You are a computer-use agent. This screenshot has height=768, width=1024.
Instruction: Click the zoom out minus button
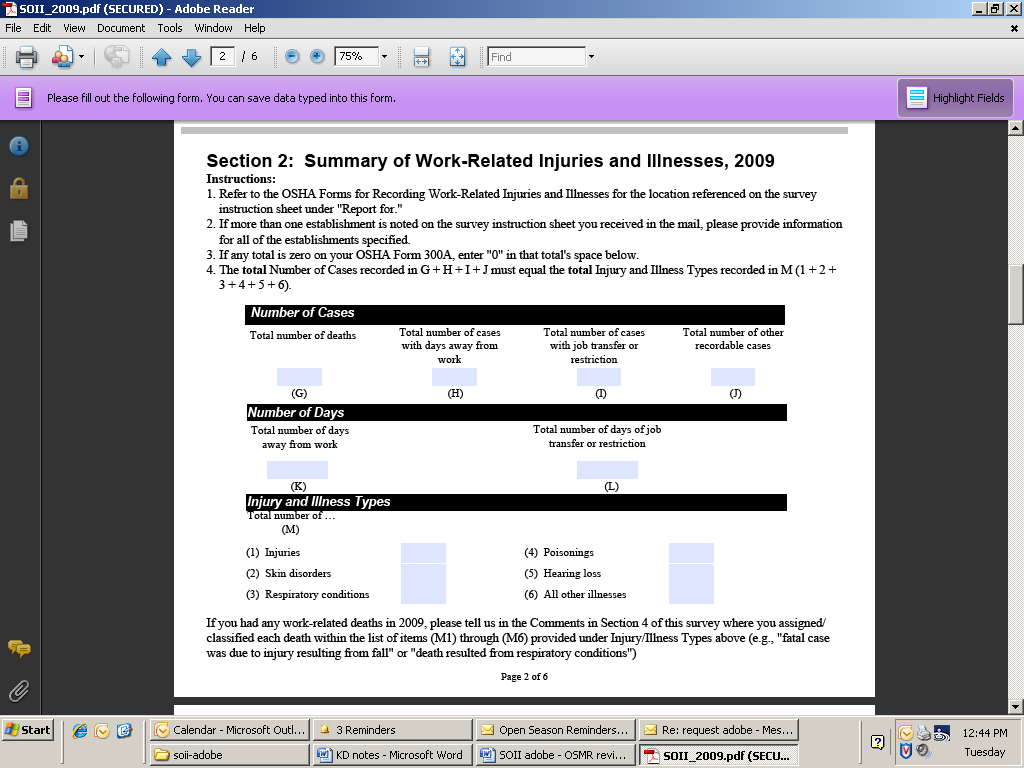pyautogui.click(x=292, y=57)
